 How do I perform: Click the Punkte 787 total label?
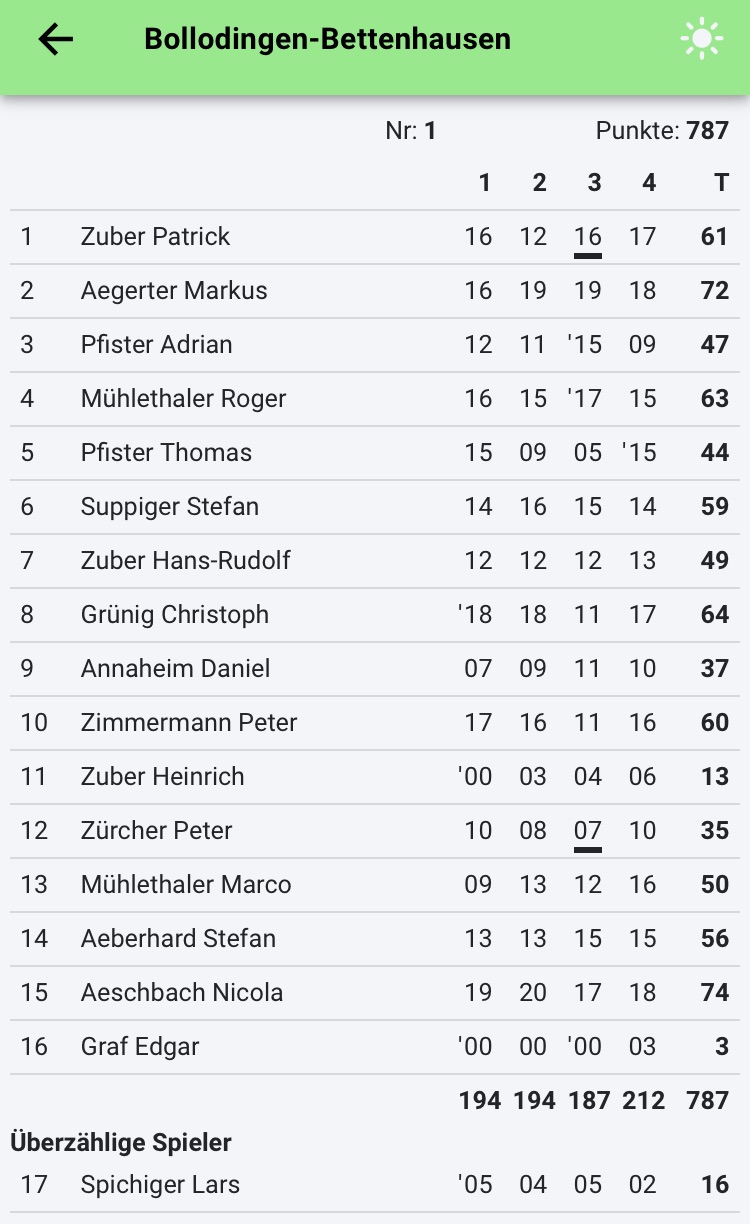pos(661,131)
